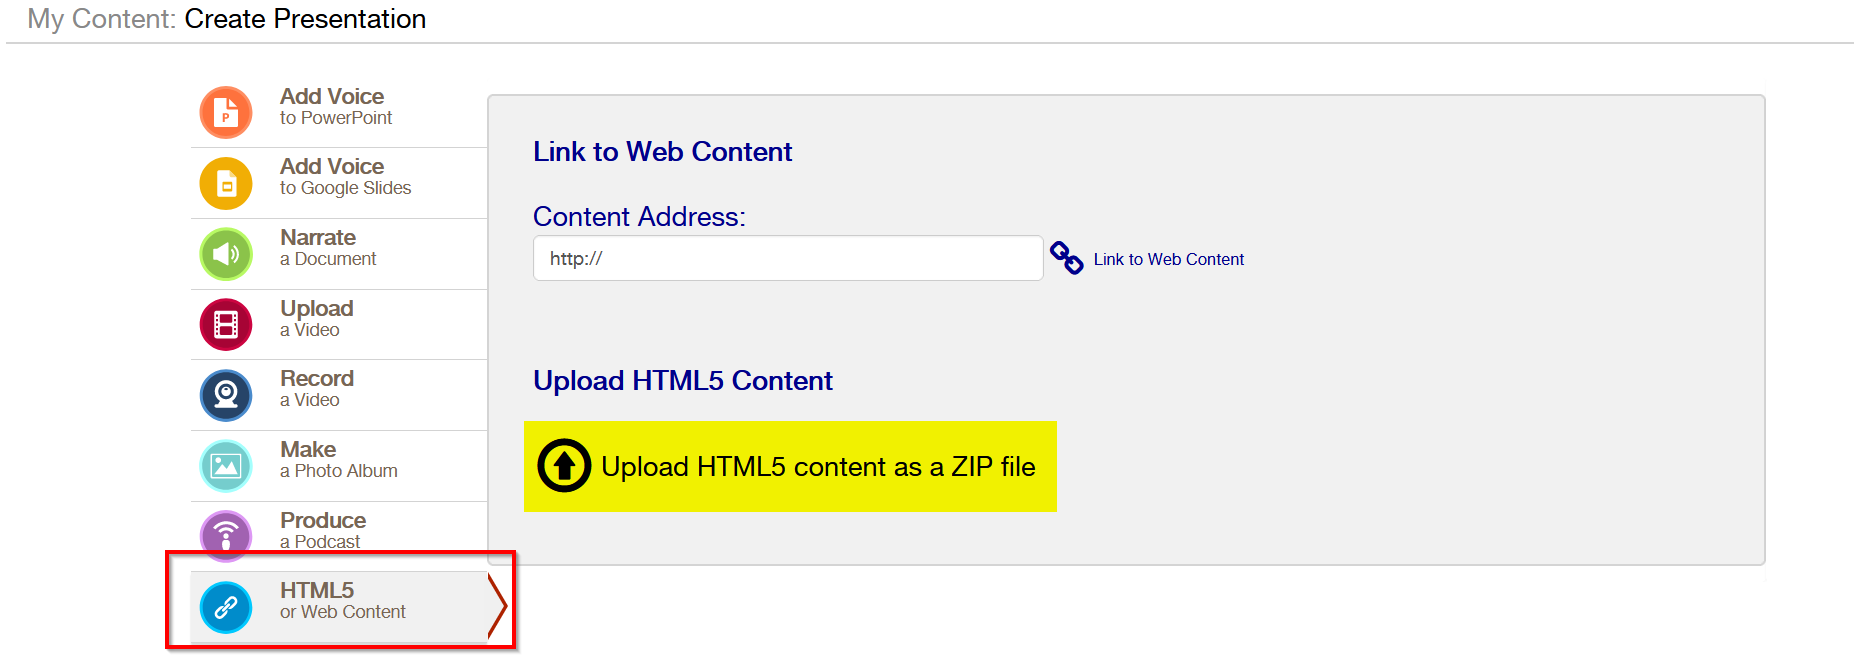Click the yellow Google Slides icon
This screenshot has height=658, width=1854.
[x=226, y=183]
